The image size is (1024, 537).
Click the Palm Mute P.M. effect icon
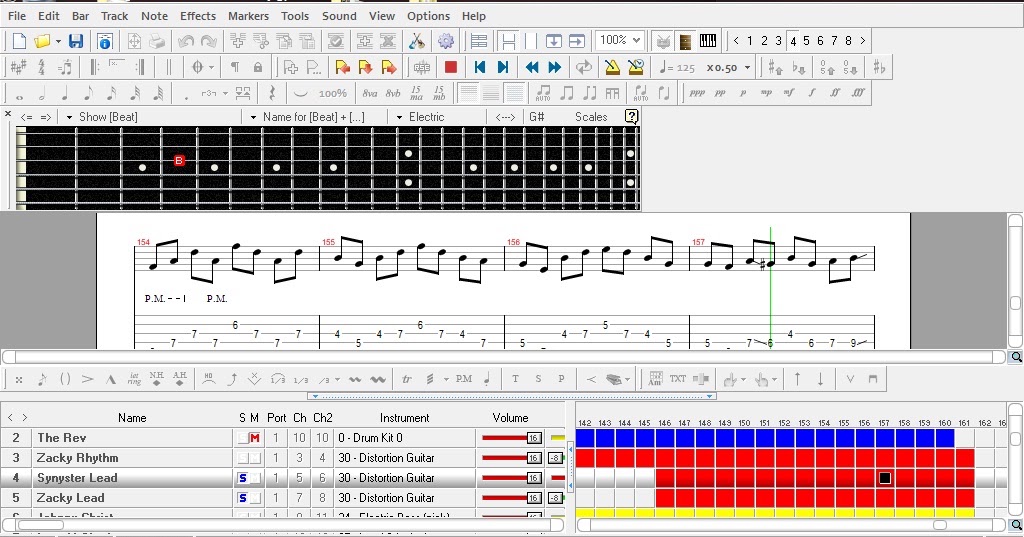464,379
